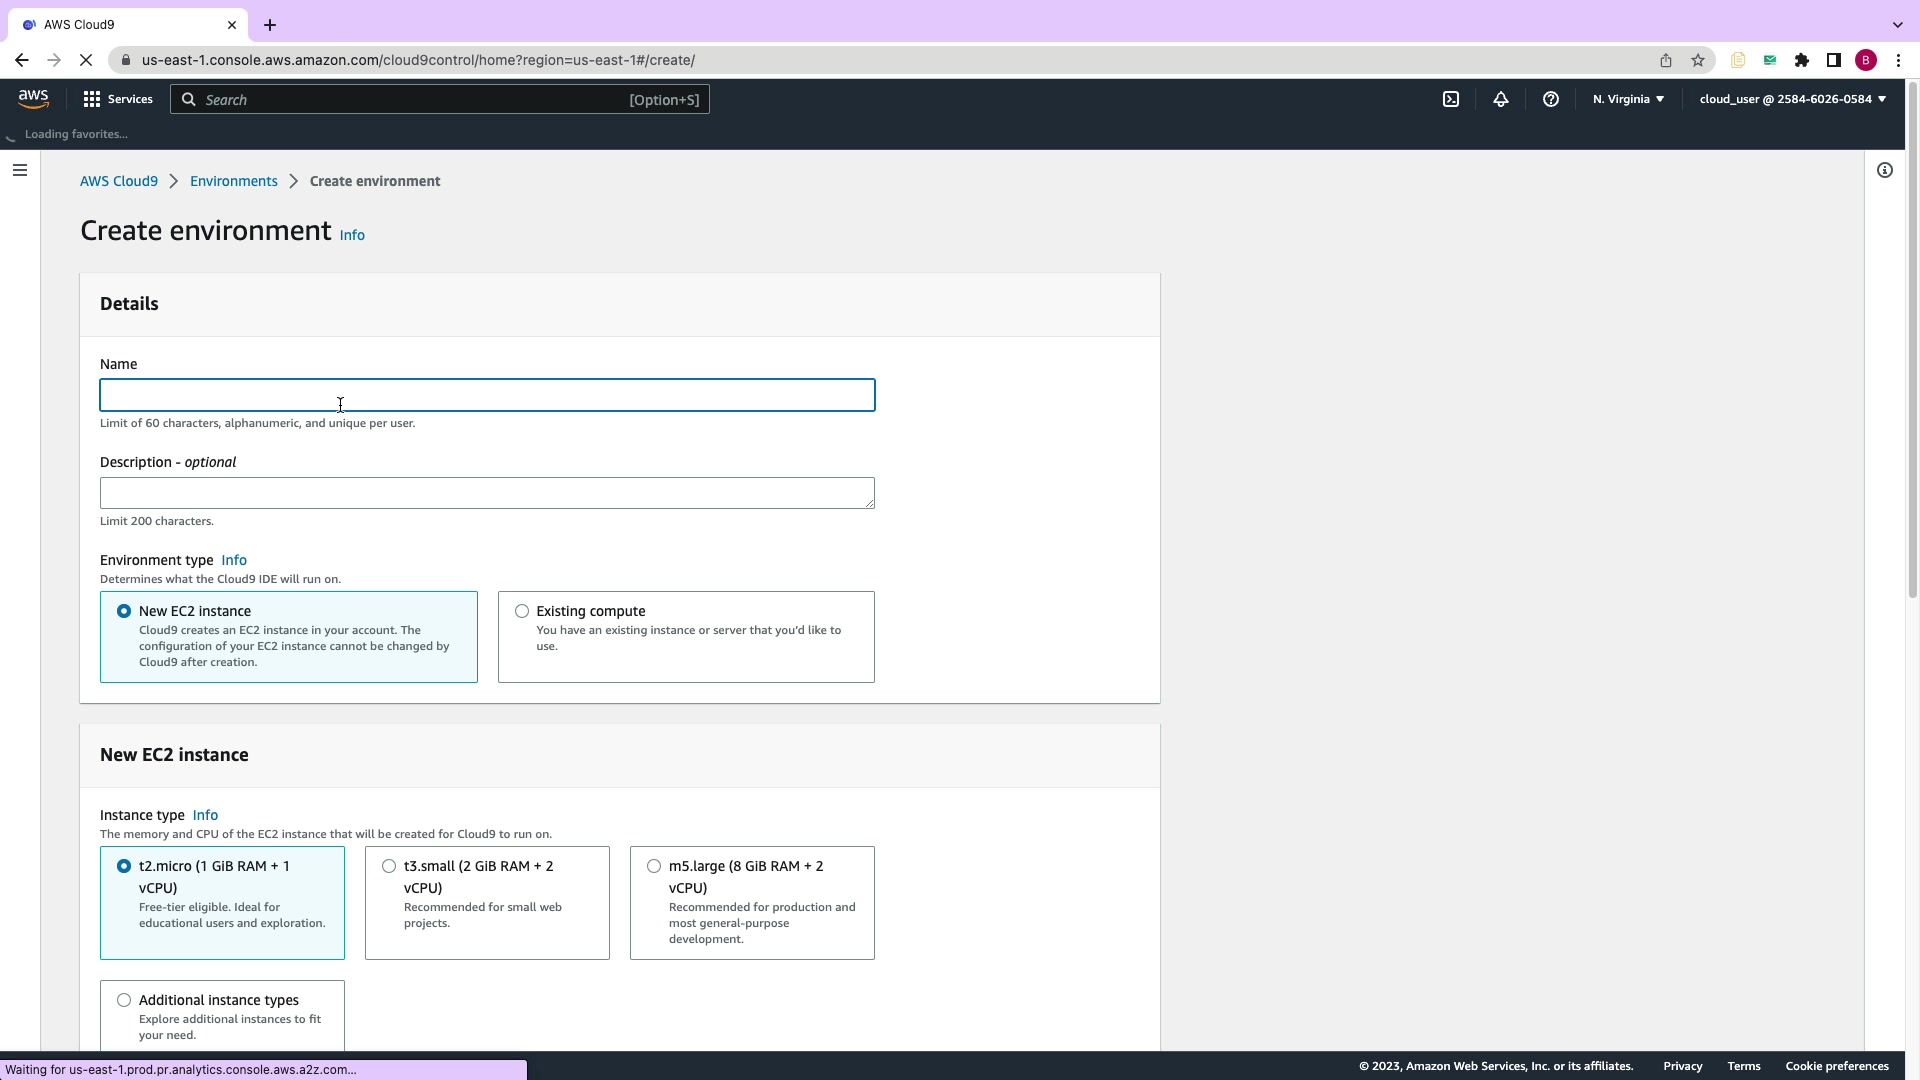Choose m5.large instance type

pos(654,866)
